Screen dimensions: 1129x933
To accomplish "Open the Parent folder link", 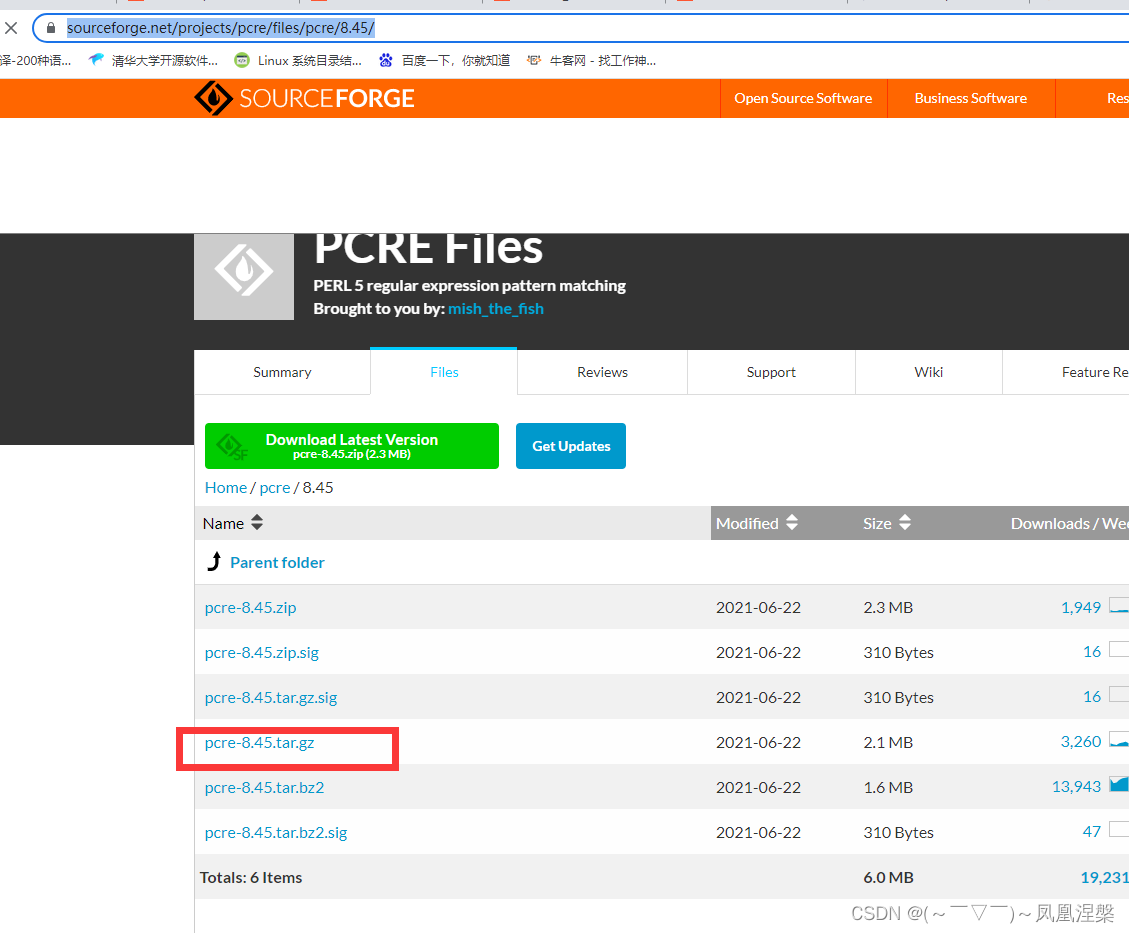I will click(x=277, y=562).
